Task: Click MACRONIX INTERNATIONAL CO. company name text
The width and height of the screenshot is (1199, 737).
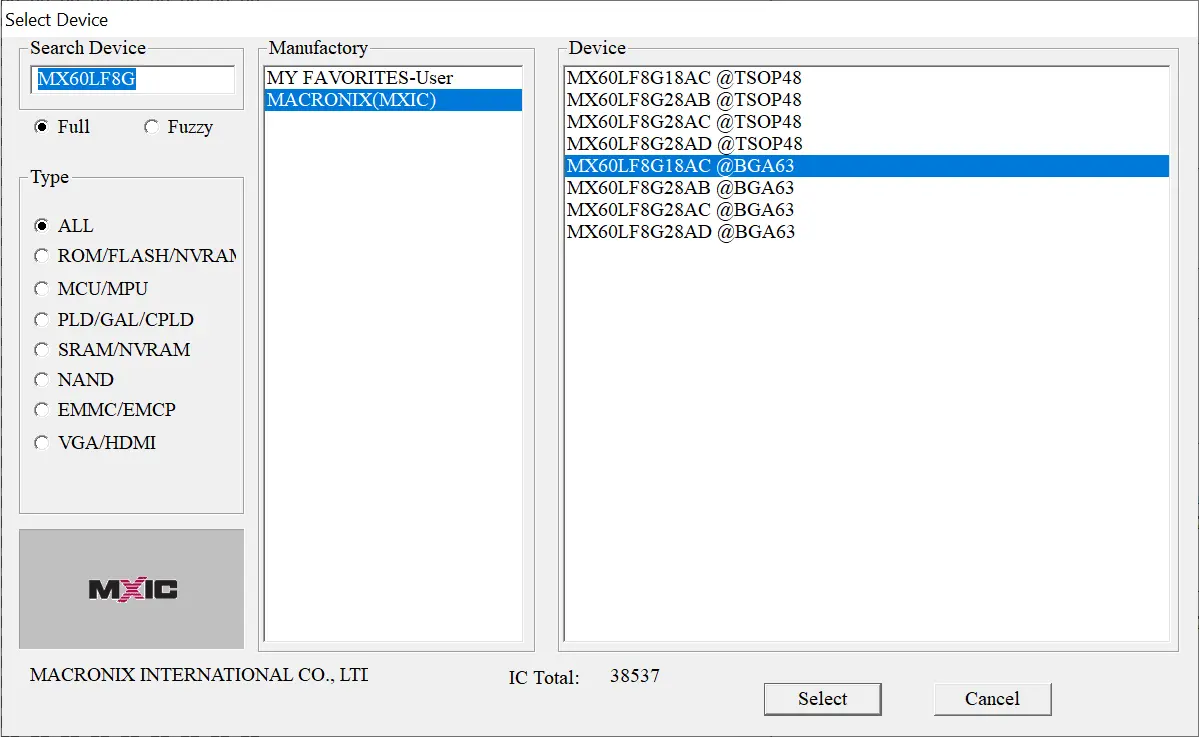Action: pyautogui.click(x=199, y=674)
